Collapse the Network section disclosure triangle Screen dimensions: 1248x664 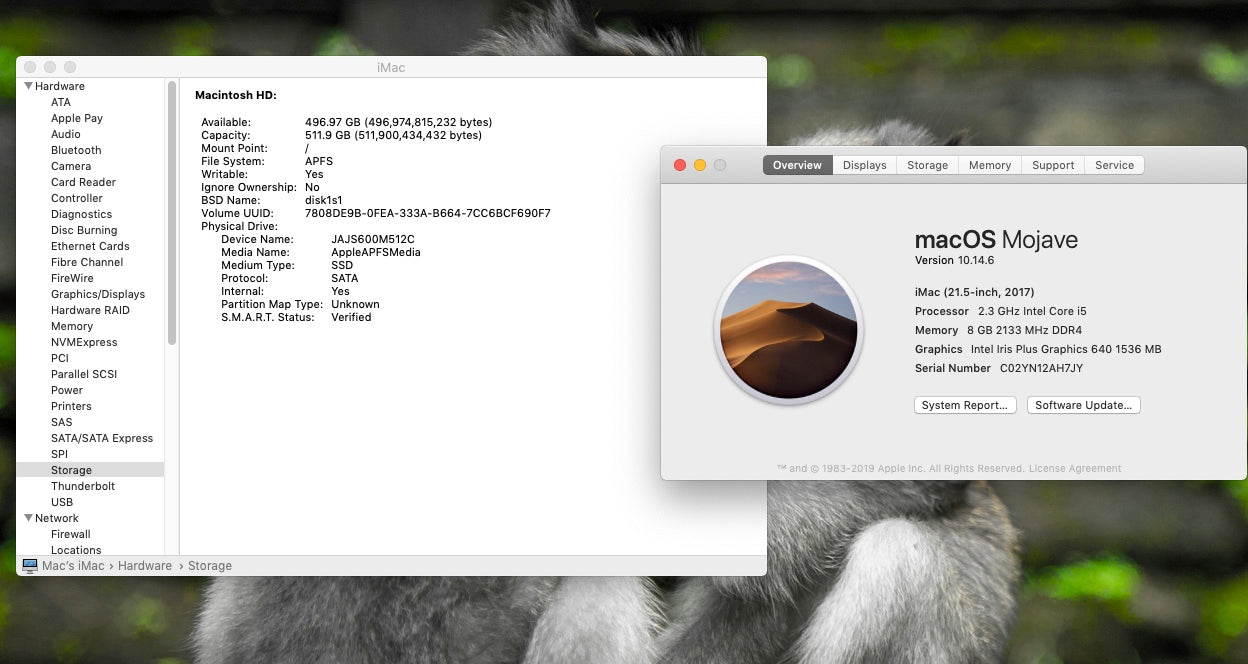click(x=28, y=518)
